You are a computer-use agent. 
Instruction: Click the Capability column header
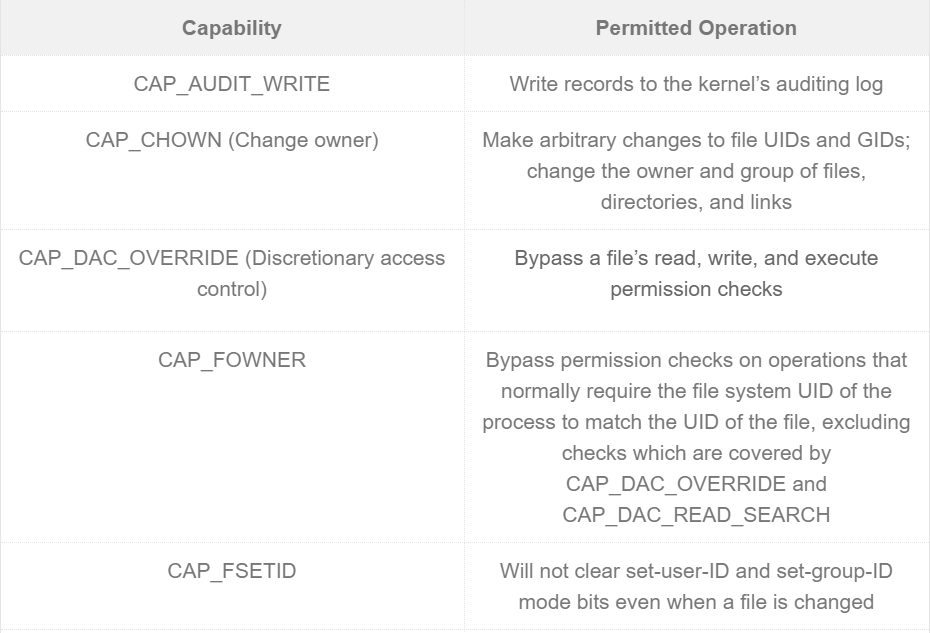231,28
